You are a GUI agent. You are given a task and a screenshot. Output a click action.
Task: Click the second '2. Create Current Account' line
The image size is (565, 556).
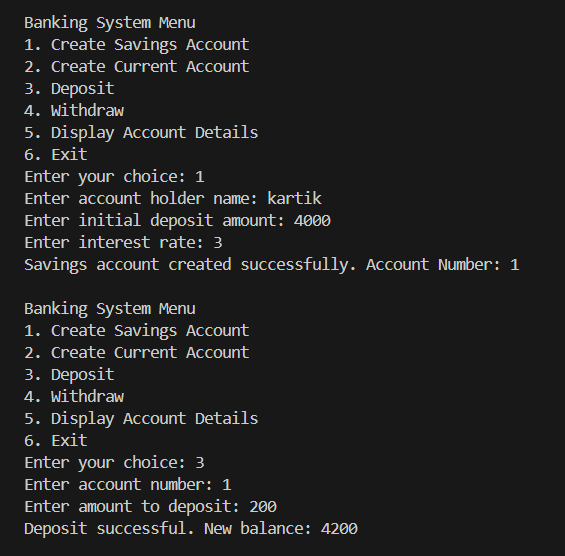coord(137,352)
